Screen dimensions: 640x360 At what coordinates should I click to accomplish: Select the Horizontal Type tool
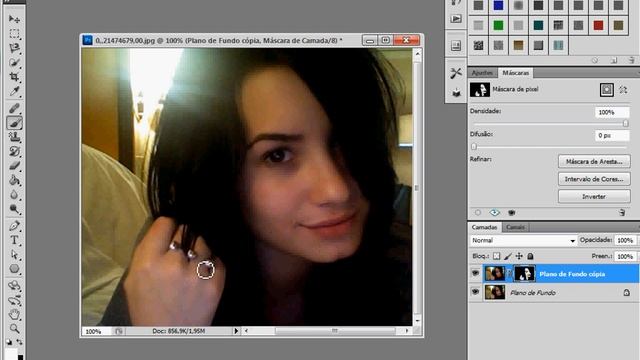[x=14, y=240]
